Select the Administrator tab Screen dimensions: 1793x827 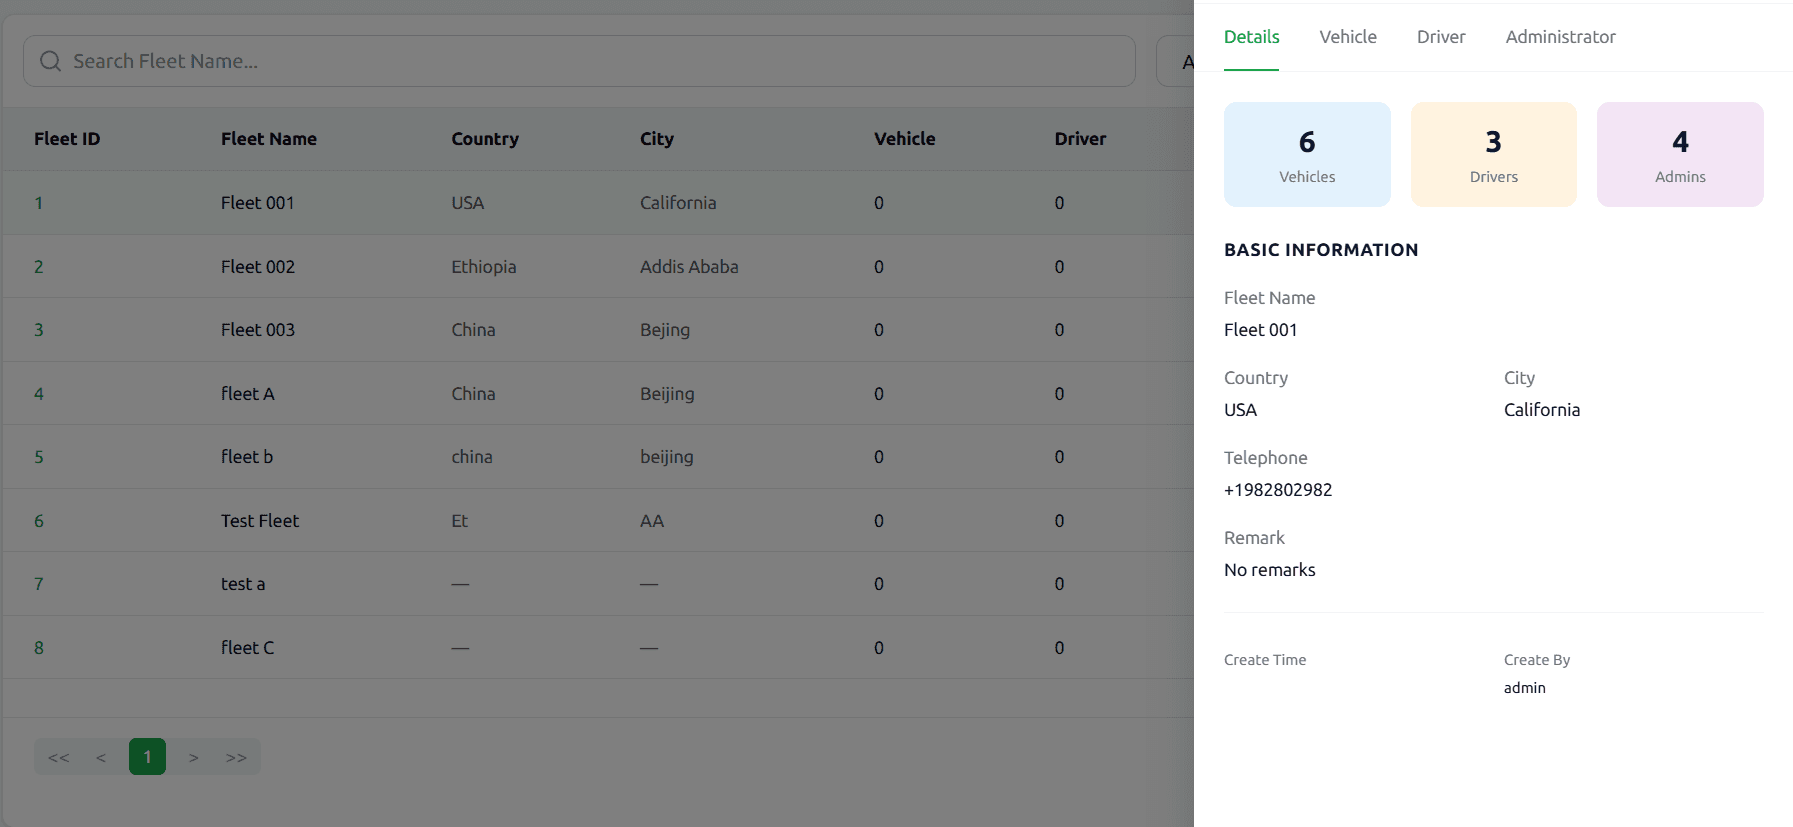point(1560,37)
